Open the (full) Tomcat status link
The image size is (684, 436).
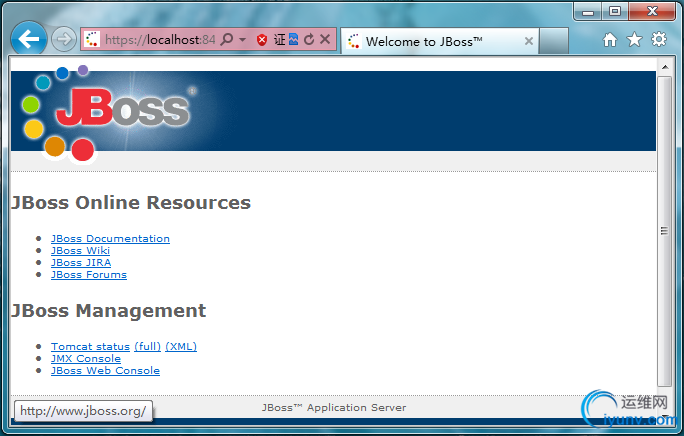tap(147, 347)
